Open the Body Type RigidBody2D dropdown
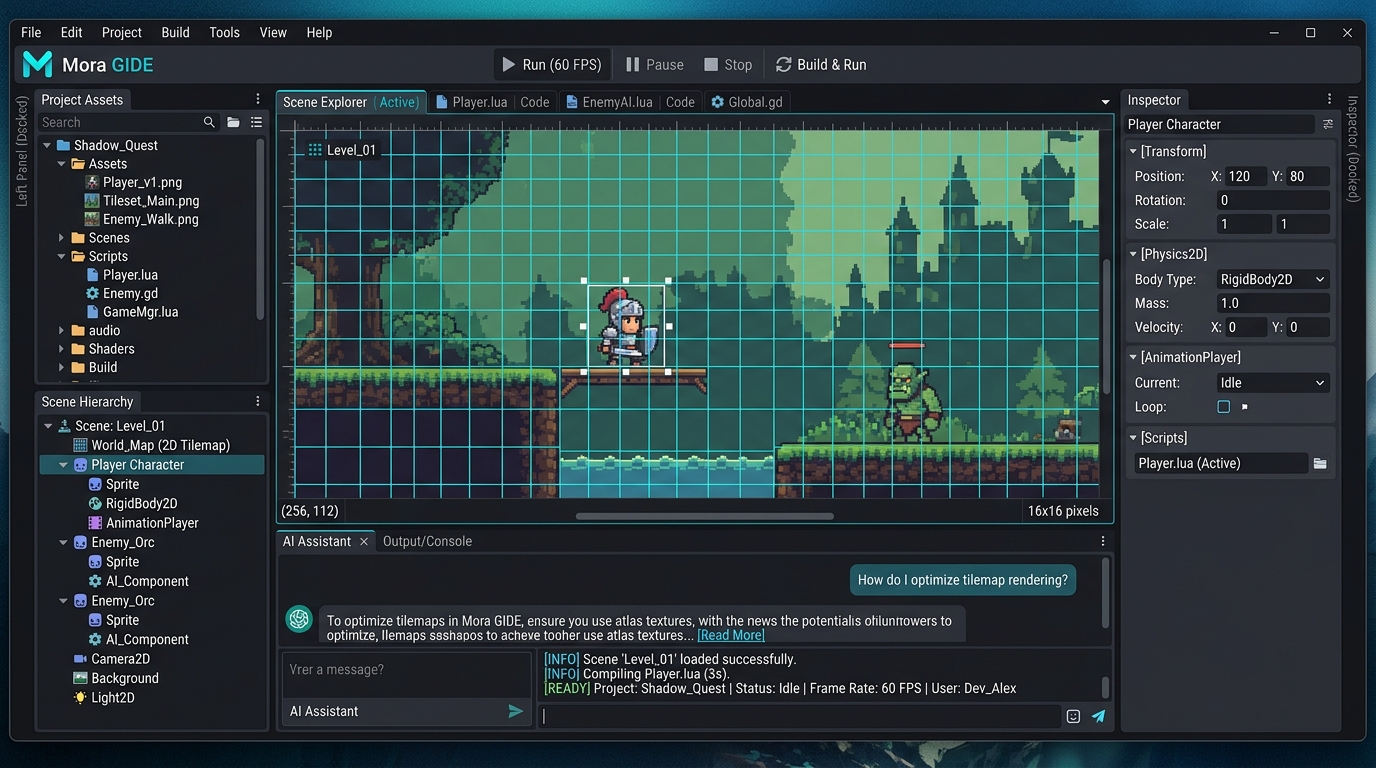The image size is (1376, 768). (x=1273, y=279)
